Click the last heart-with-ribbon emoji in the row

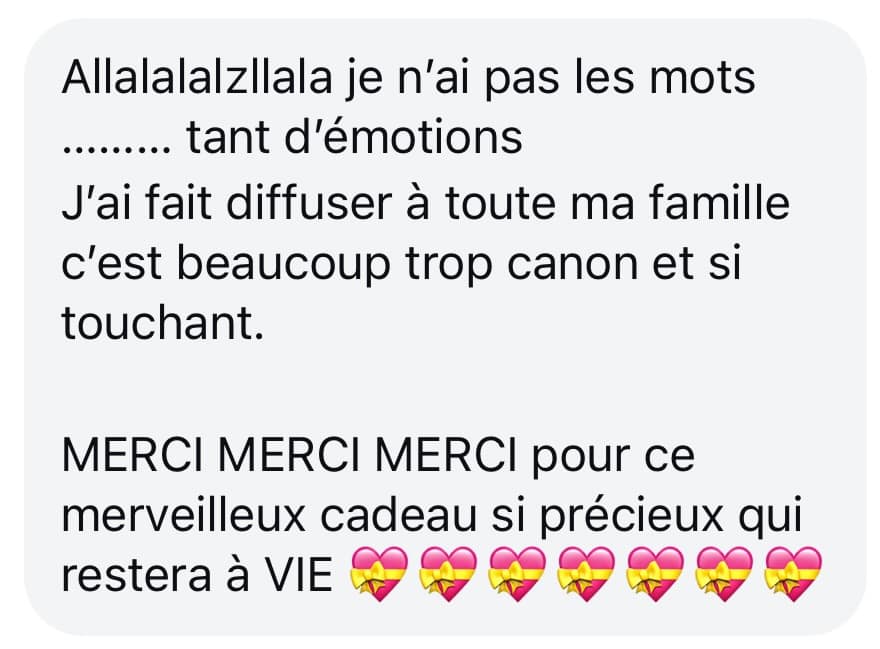793,574
